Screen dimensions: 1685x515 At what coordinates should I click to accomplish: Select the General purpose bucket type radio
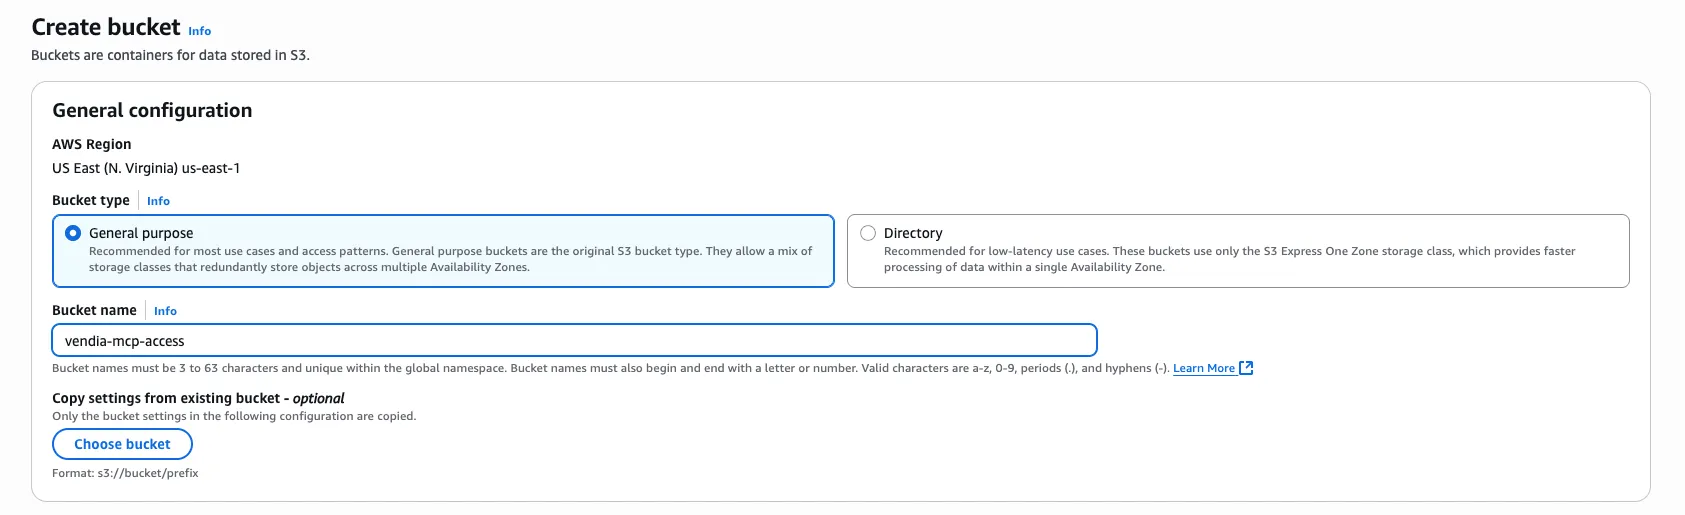[73, 233]
